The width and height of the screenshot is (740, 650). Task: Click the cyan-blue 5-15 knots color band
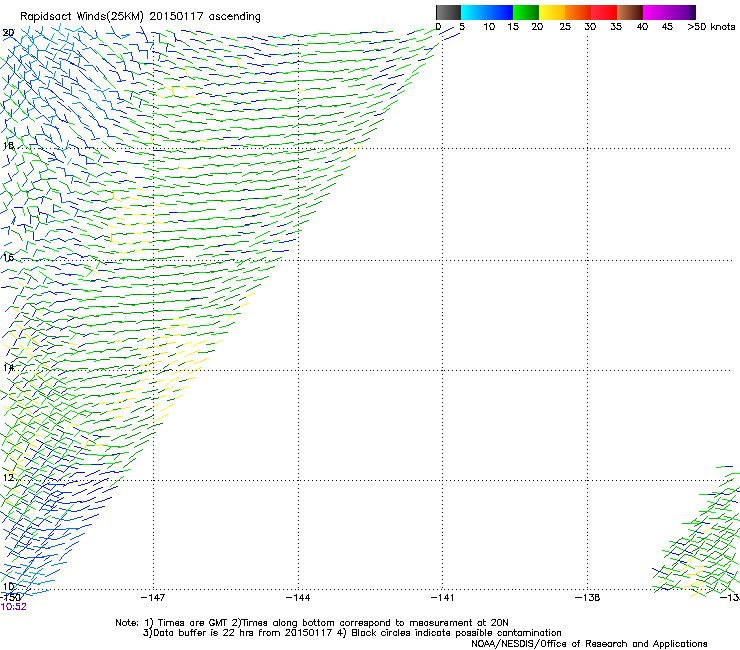click(487, 12)
